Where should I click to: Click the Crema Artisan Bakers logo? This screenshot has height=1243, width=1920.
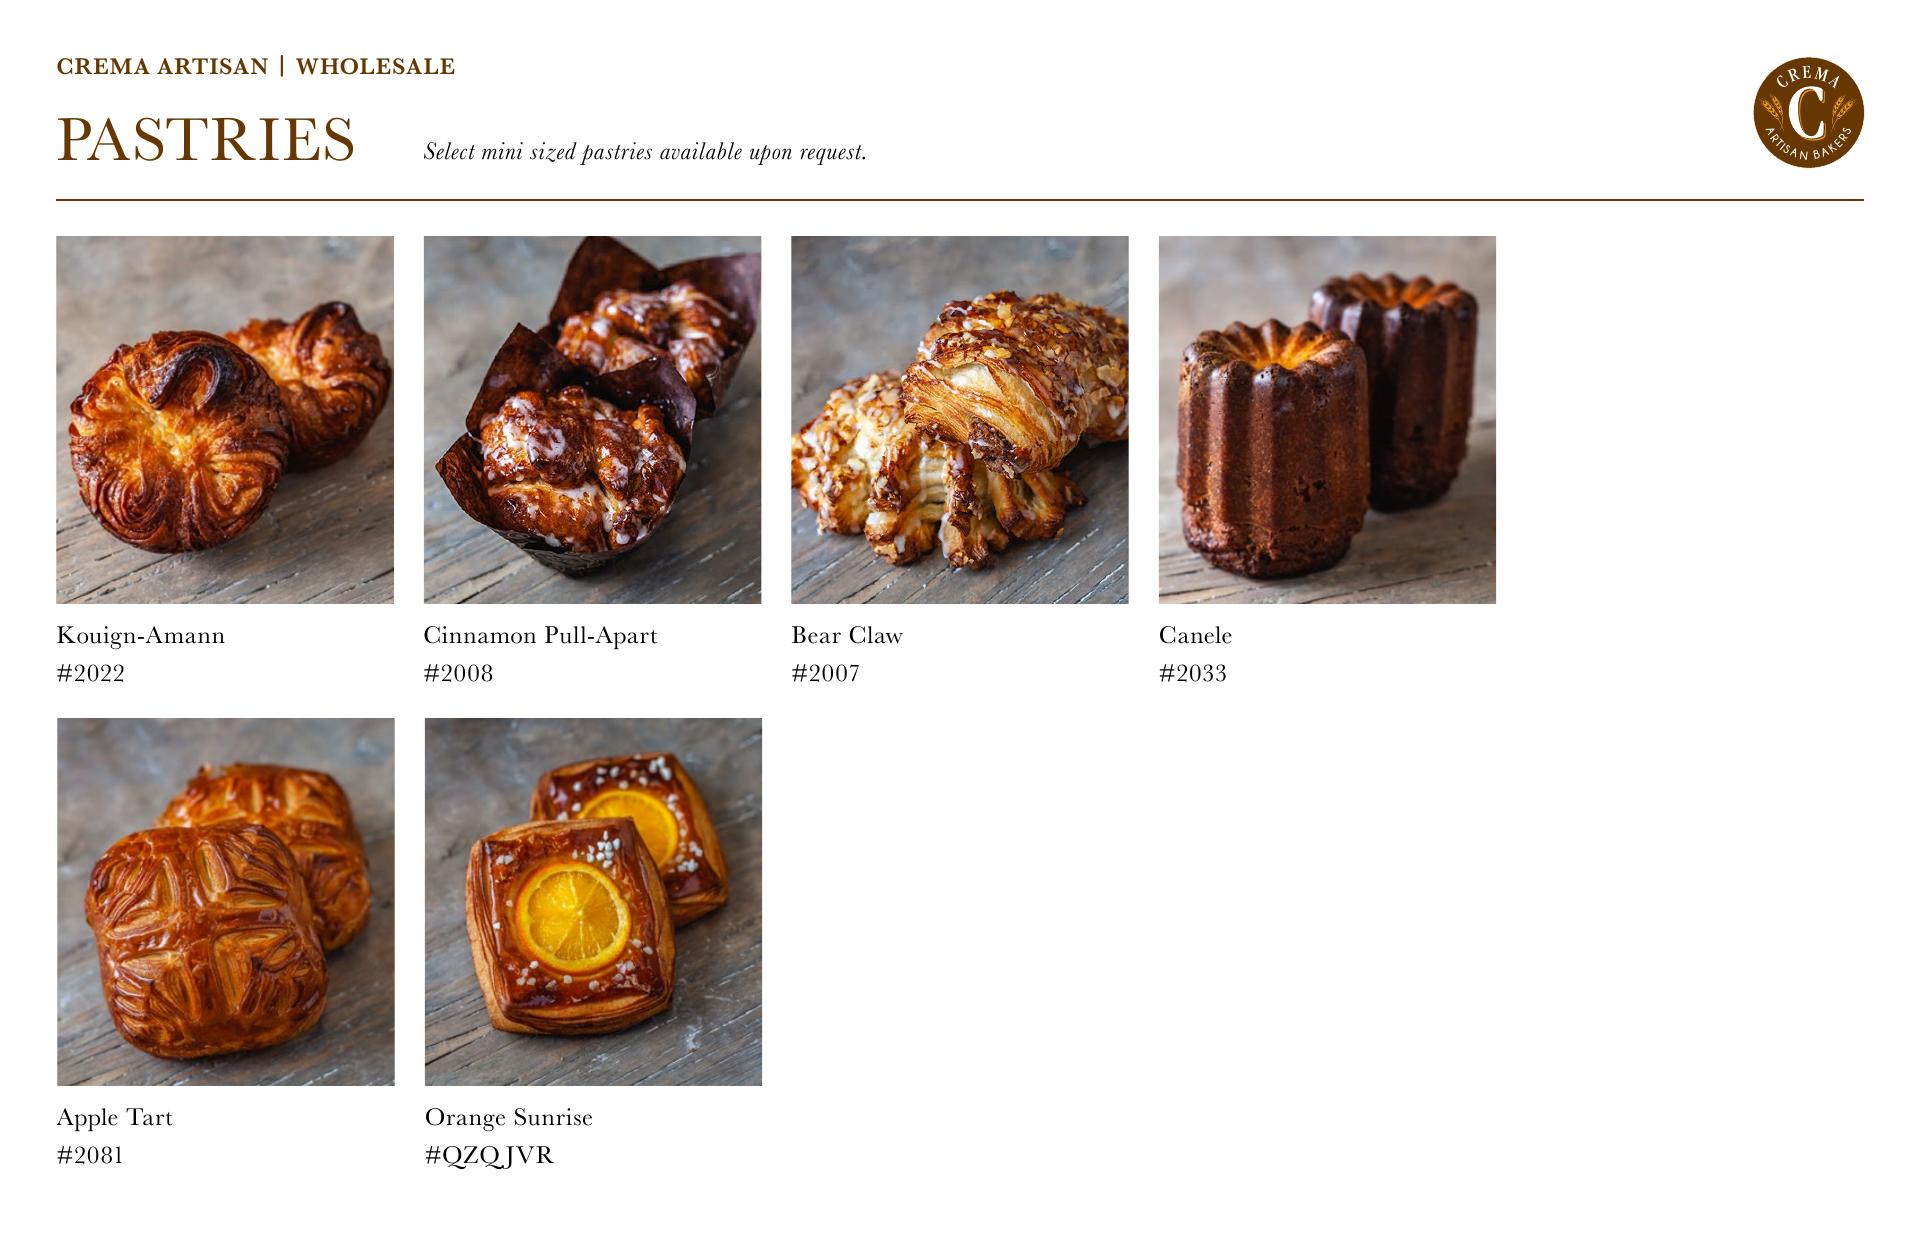pos(1808,112)
